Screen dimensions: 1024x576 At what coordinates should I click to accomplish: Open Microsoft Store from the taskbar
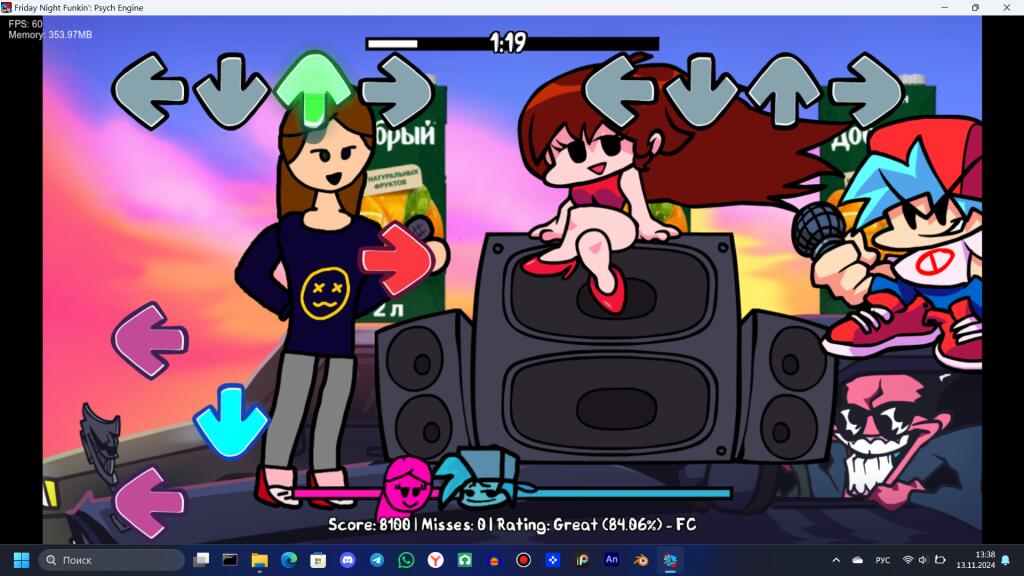[x=318, y=560]
